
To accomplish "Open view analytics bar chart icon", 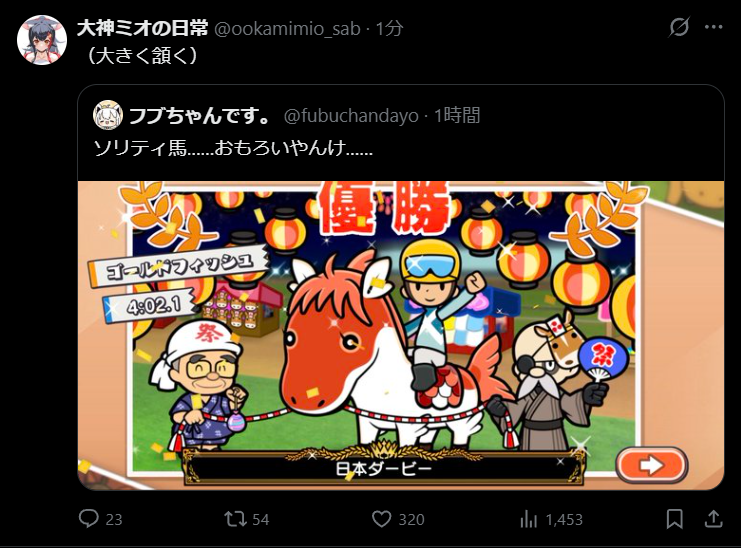I will coord(528,519).
